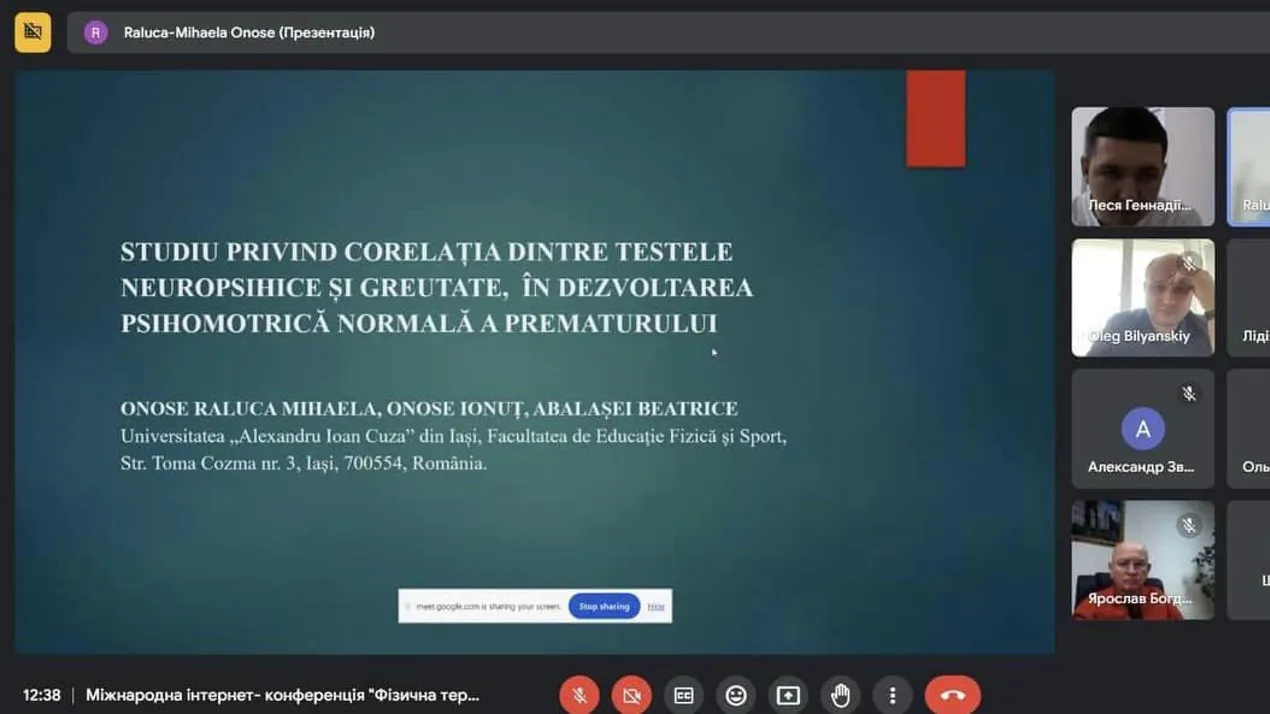Select the Александр Зв participant tile
Screen dimensions: 1270x714
(x=1143, y=429)
